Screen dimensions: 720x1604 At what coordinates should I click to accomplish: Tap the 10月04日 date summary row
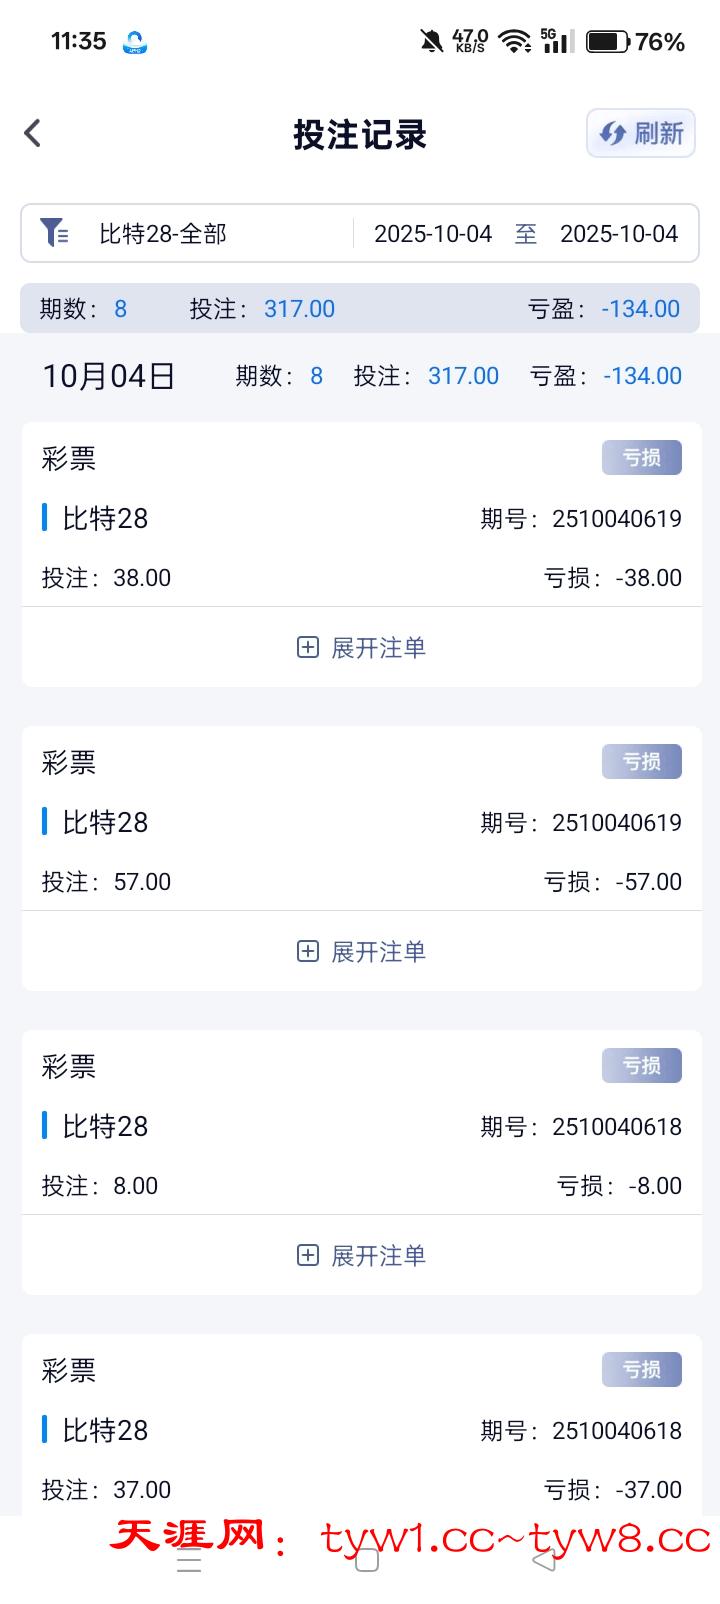click(109, 376)
